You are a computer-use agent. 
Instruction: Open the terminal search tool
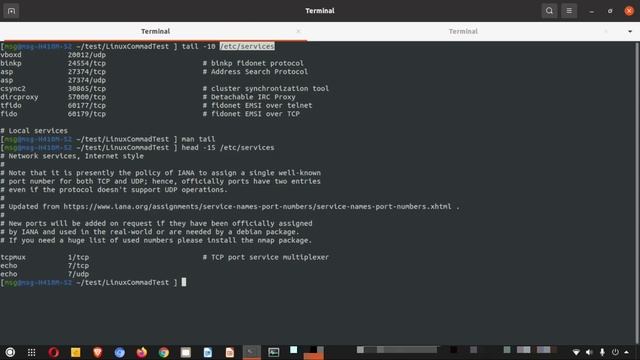[x=549, y=11]
